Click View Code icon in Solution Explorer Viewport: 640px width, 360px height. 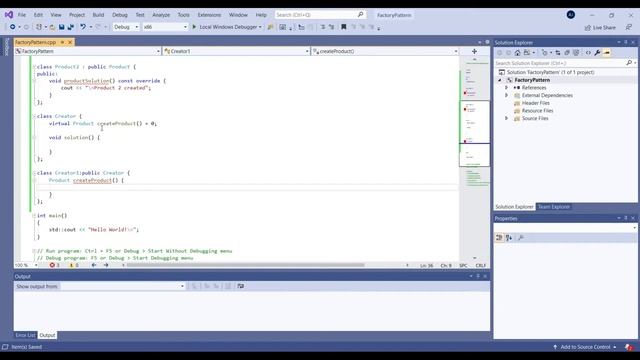588,53
